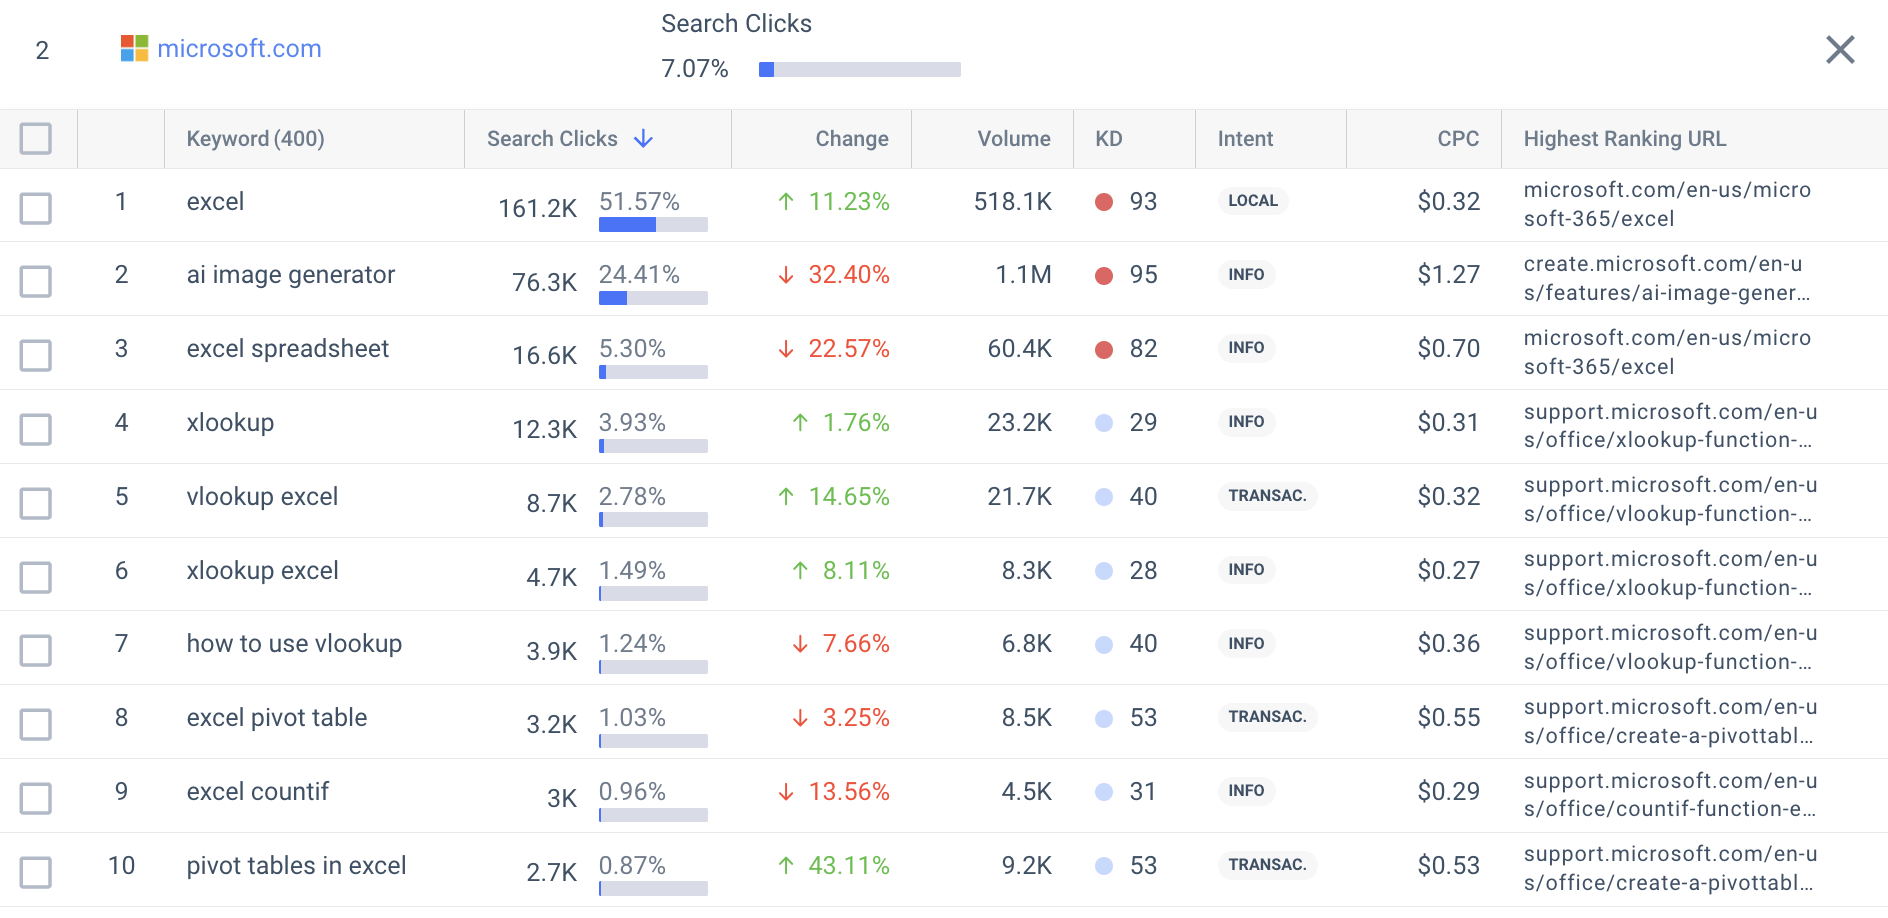The image size is (1888, 918).
Task: Click red down arrow for excel spreadsheet change
Action: pos(786,349)
